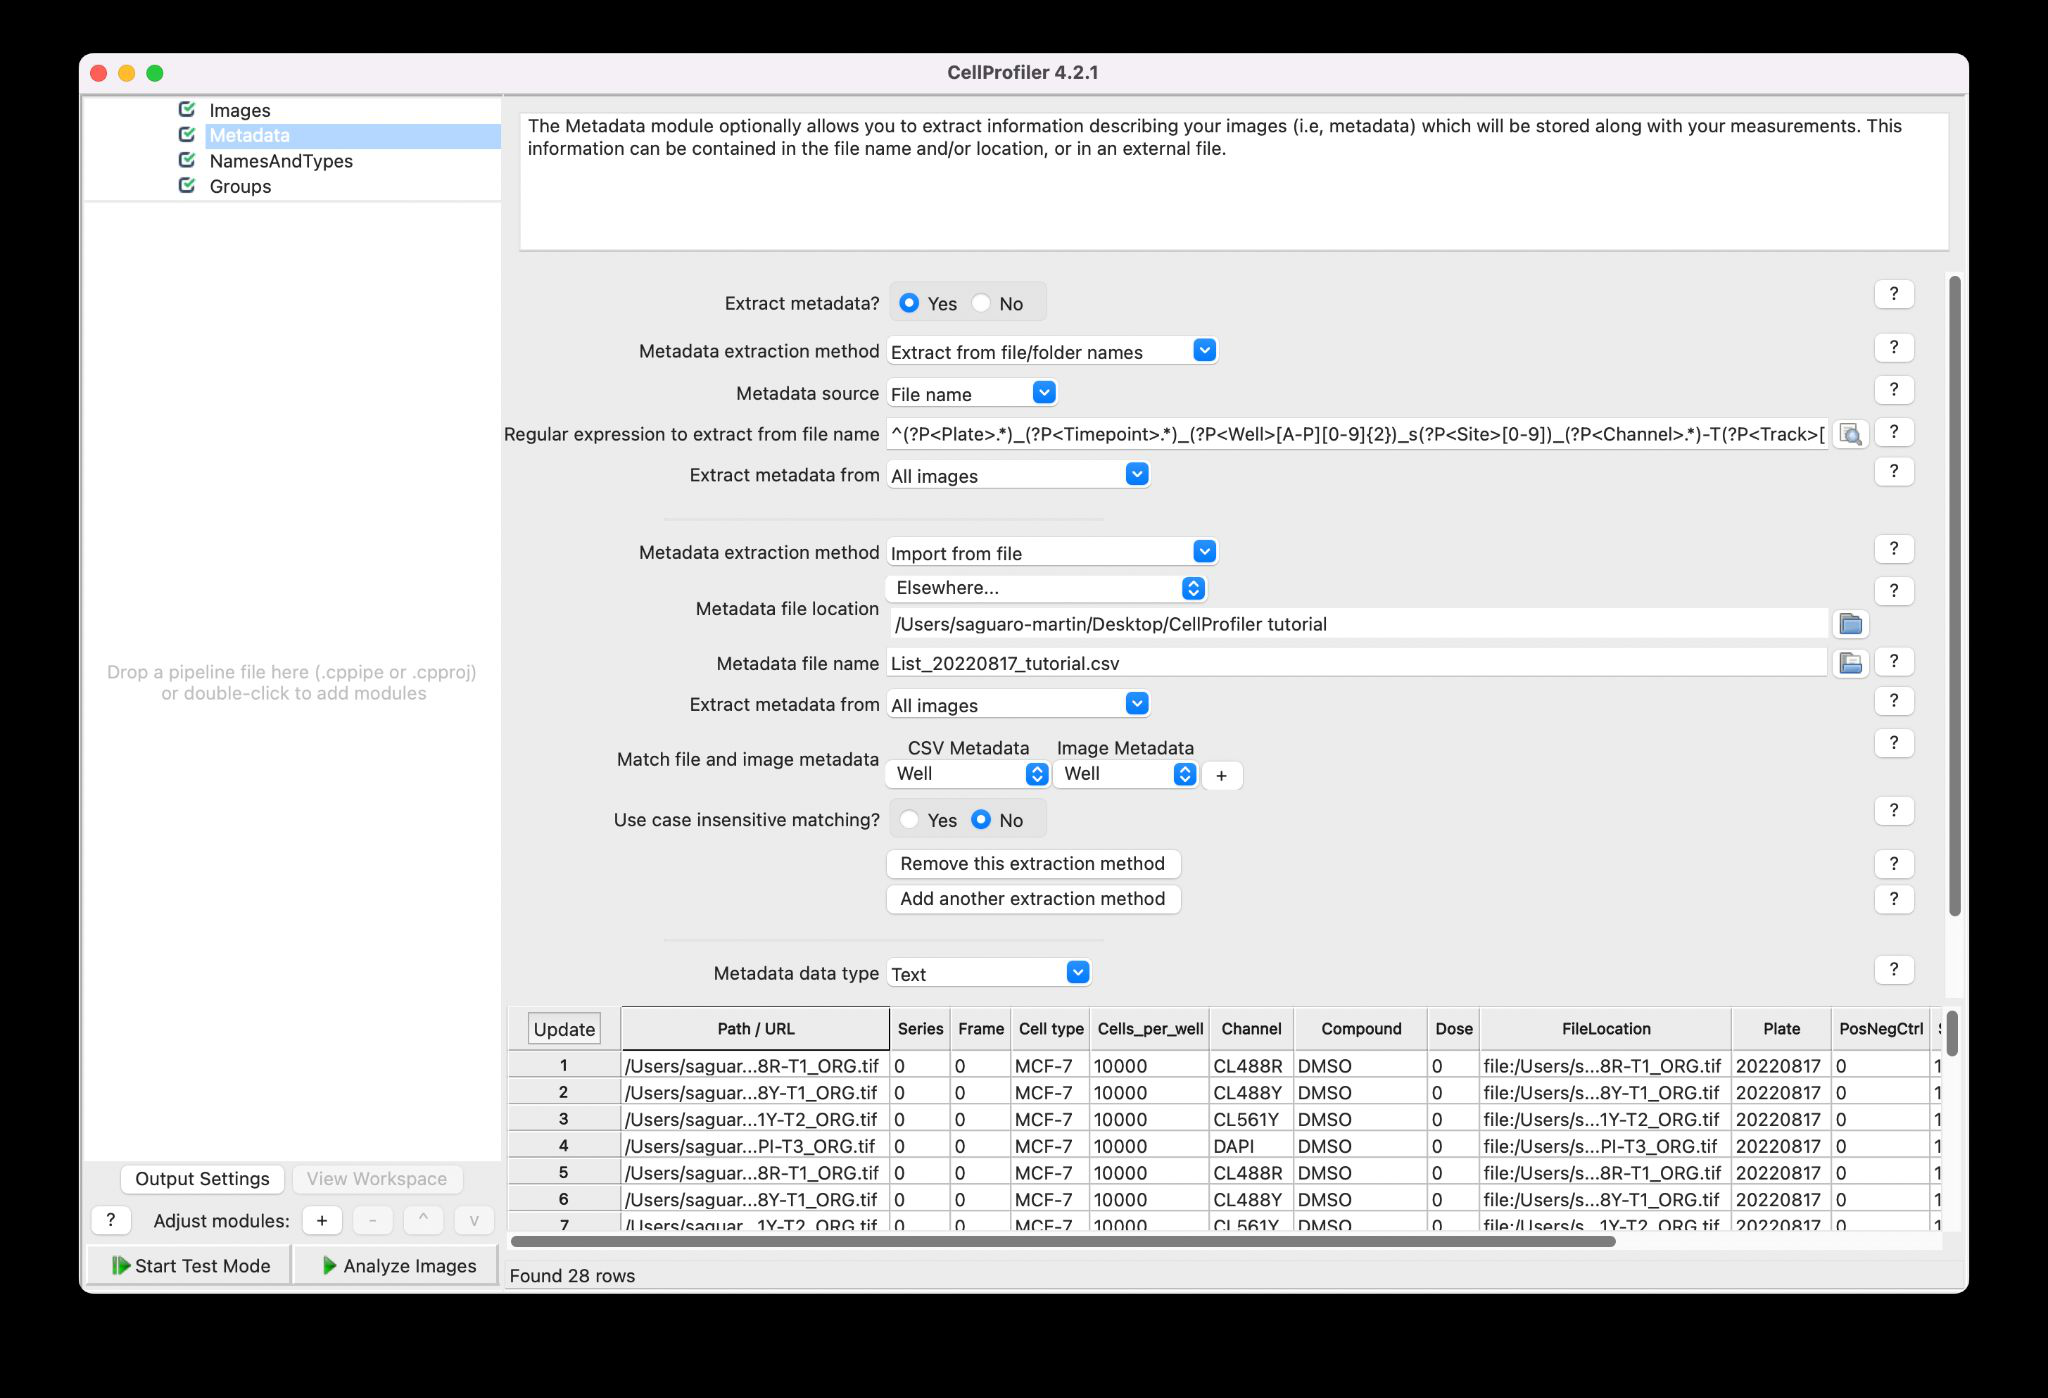Open help for Match file and image metadata
2048x1398 pixels.
point(1894,743)
